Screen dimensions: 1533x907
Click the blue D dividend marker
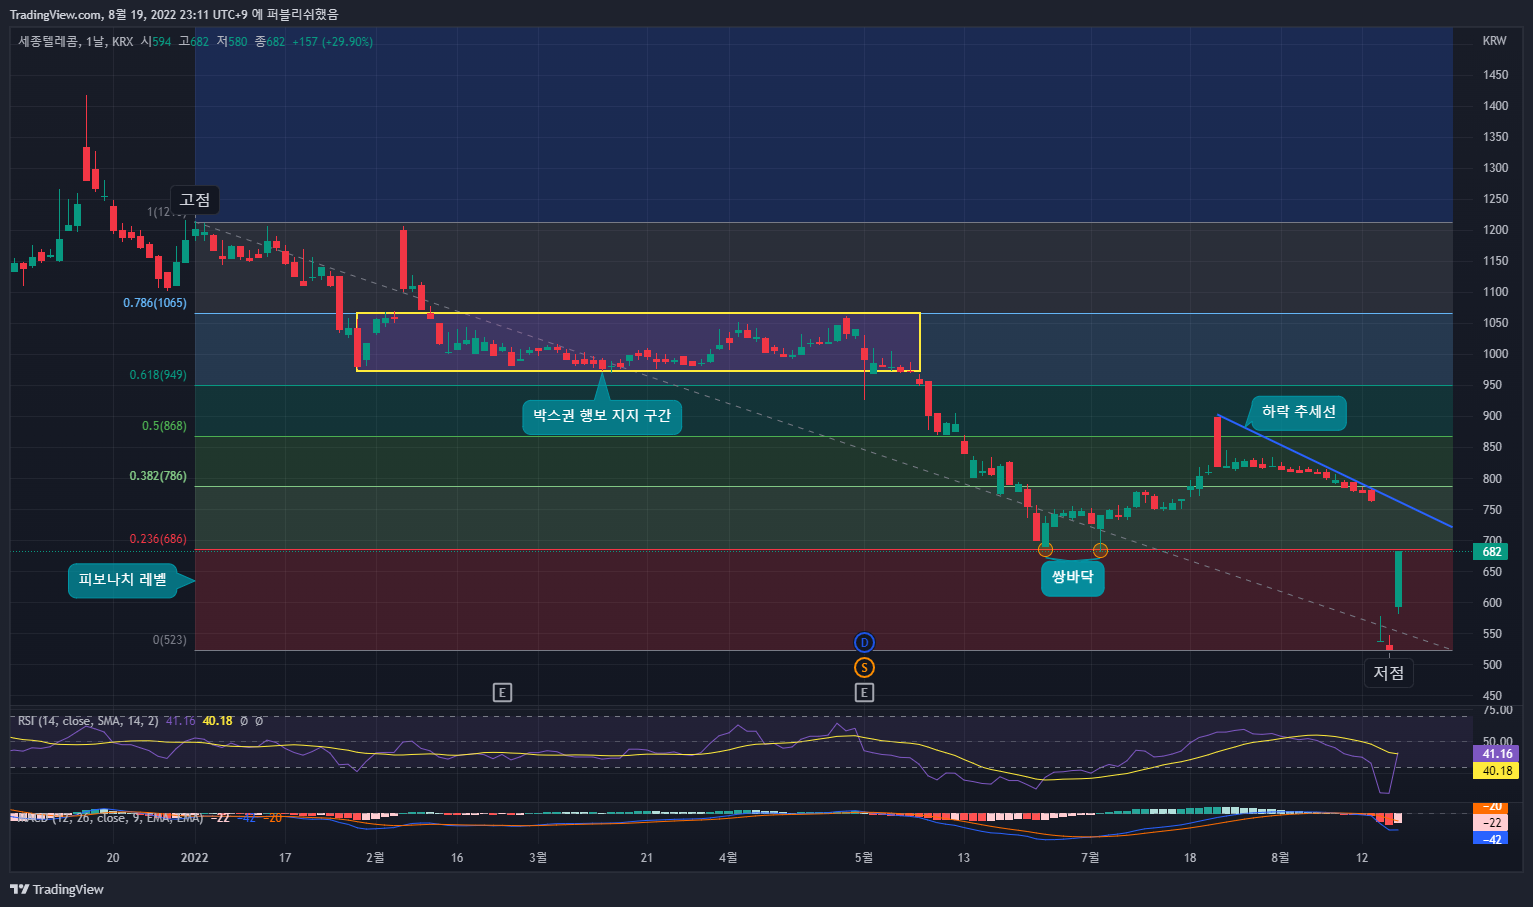[x=864, y=642]
